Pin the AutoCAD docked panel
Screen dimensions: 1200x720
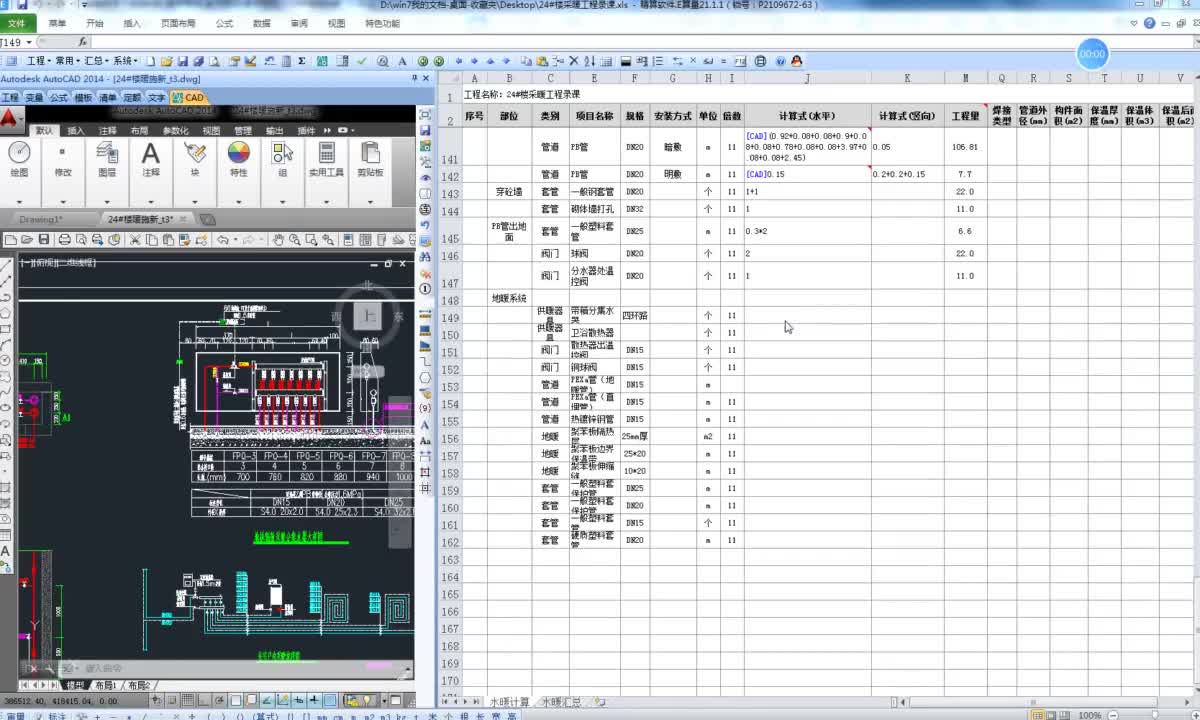[414, 78]
